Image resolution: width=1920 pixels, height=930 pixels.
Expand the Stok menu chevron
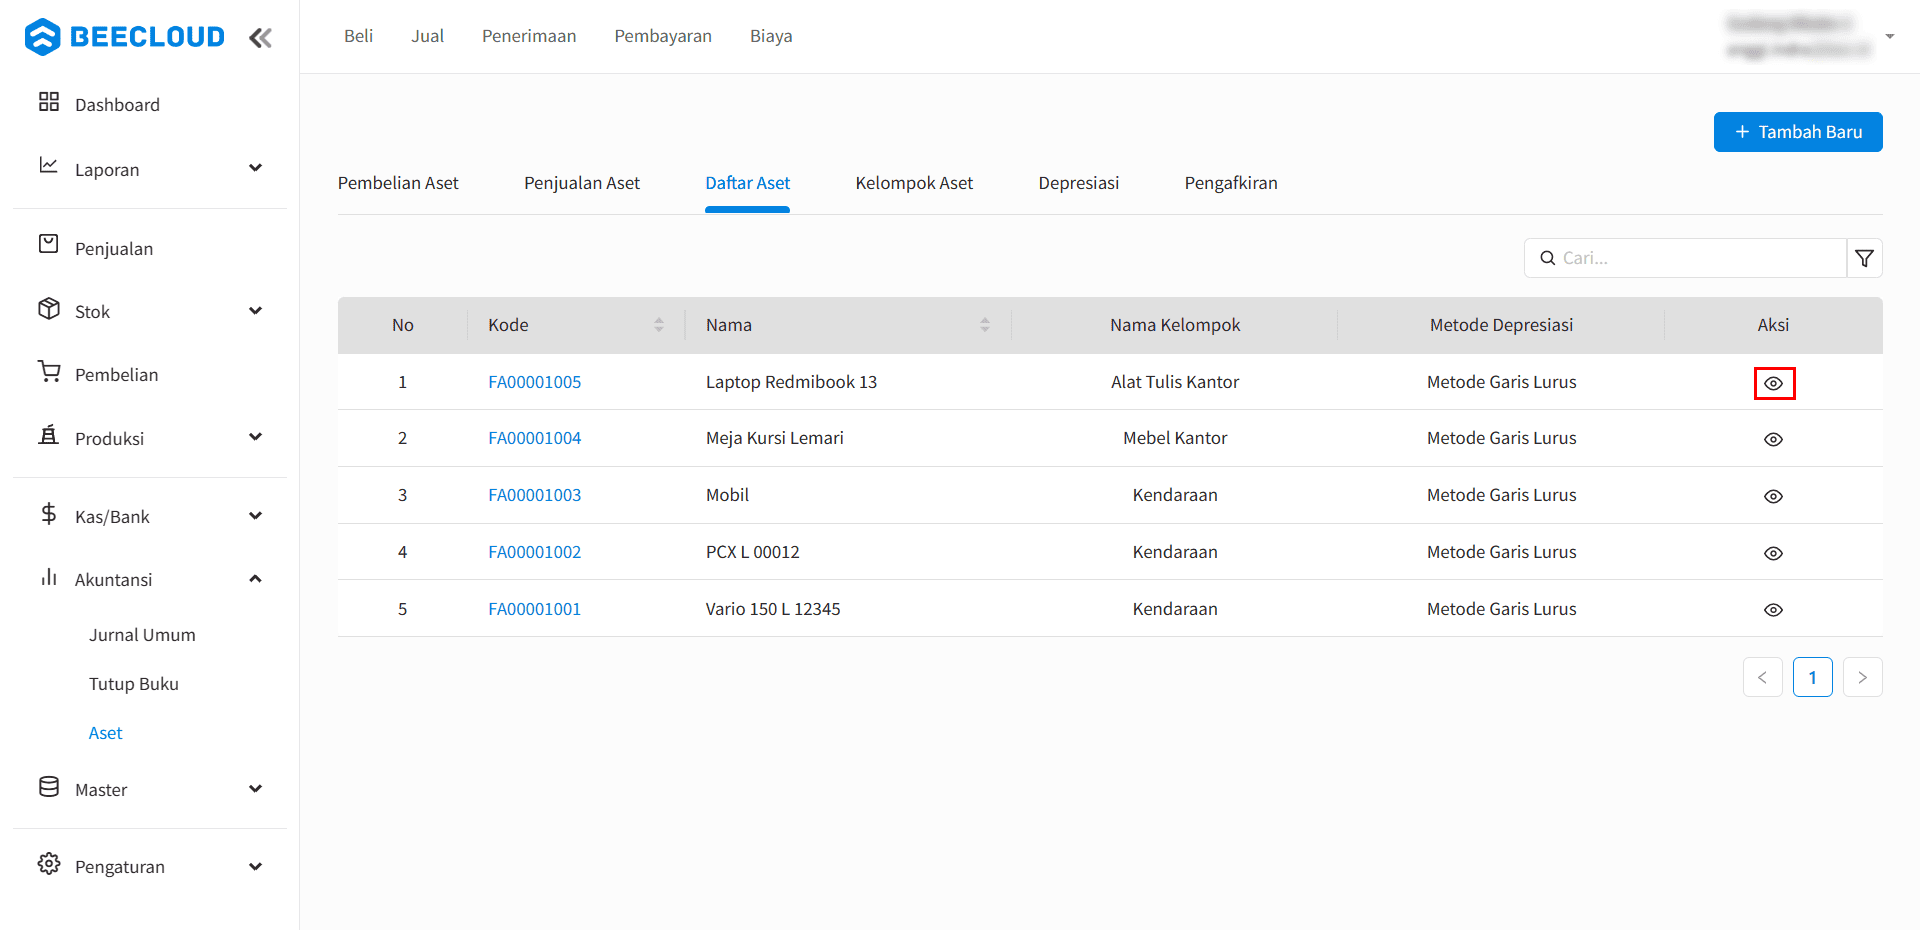click(256, 311)
